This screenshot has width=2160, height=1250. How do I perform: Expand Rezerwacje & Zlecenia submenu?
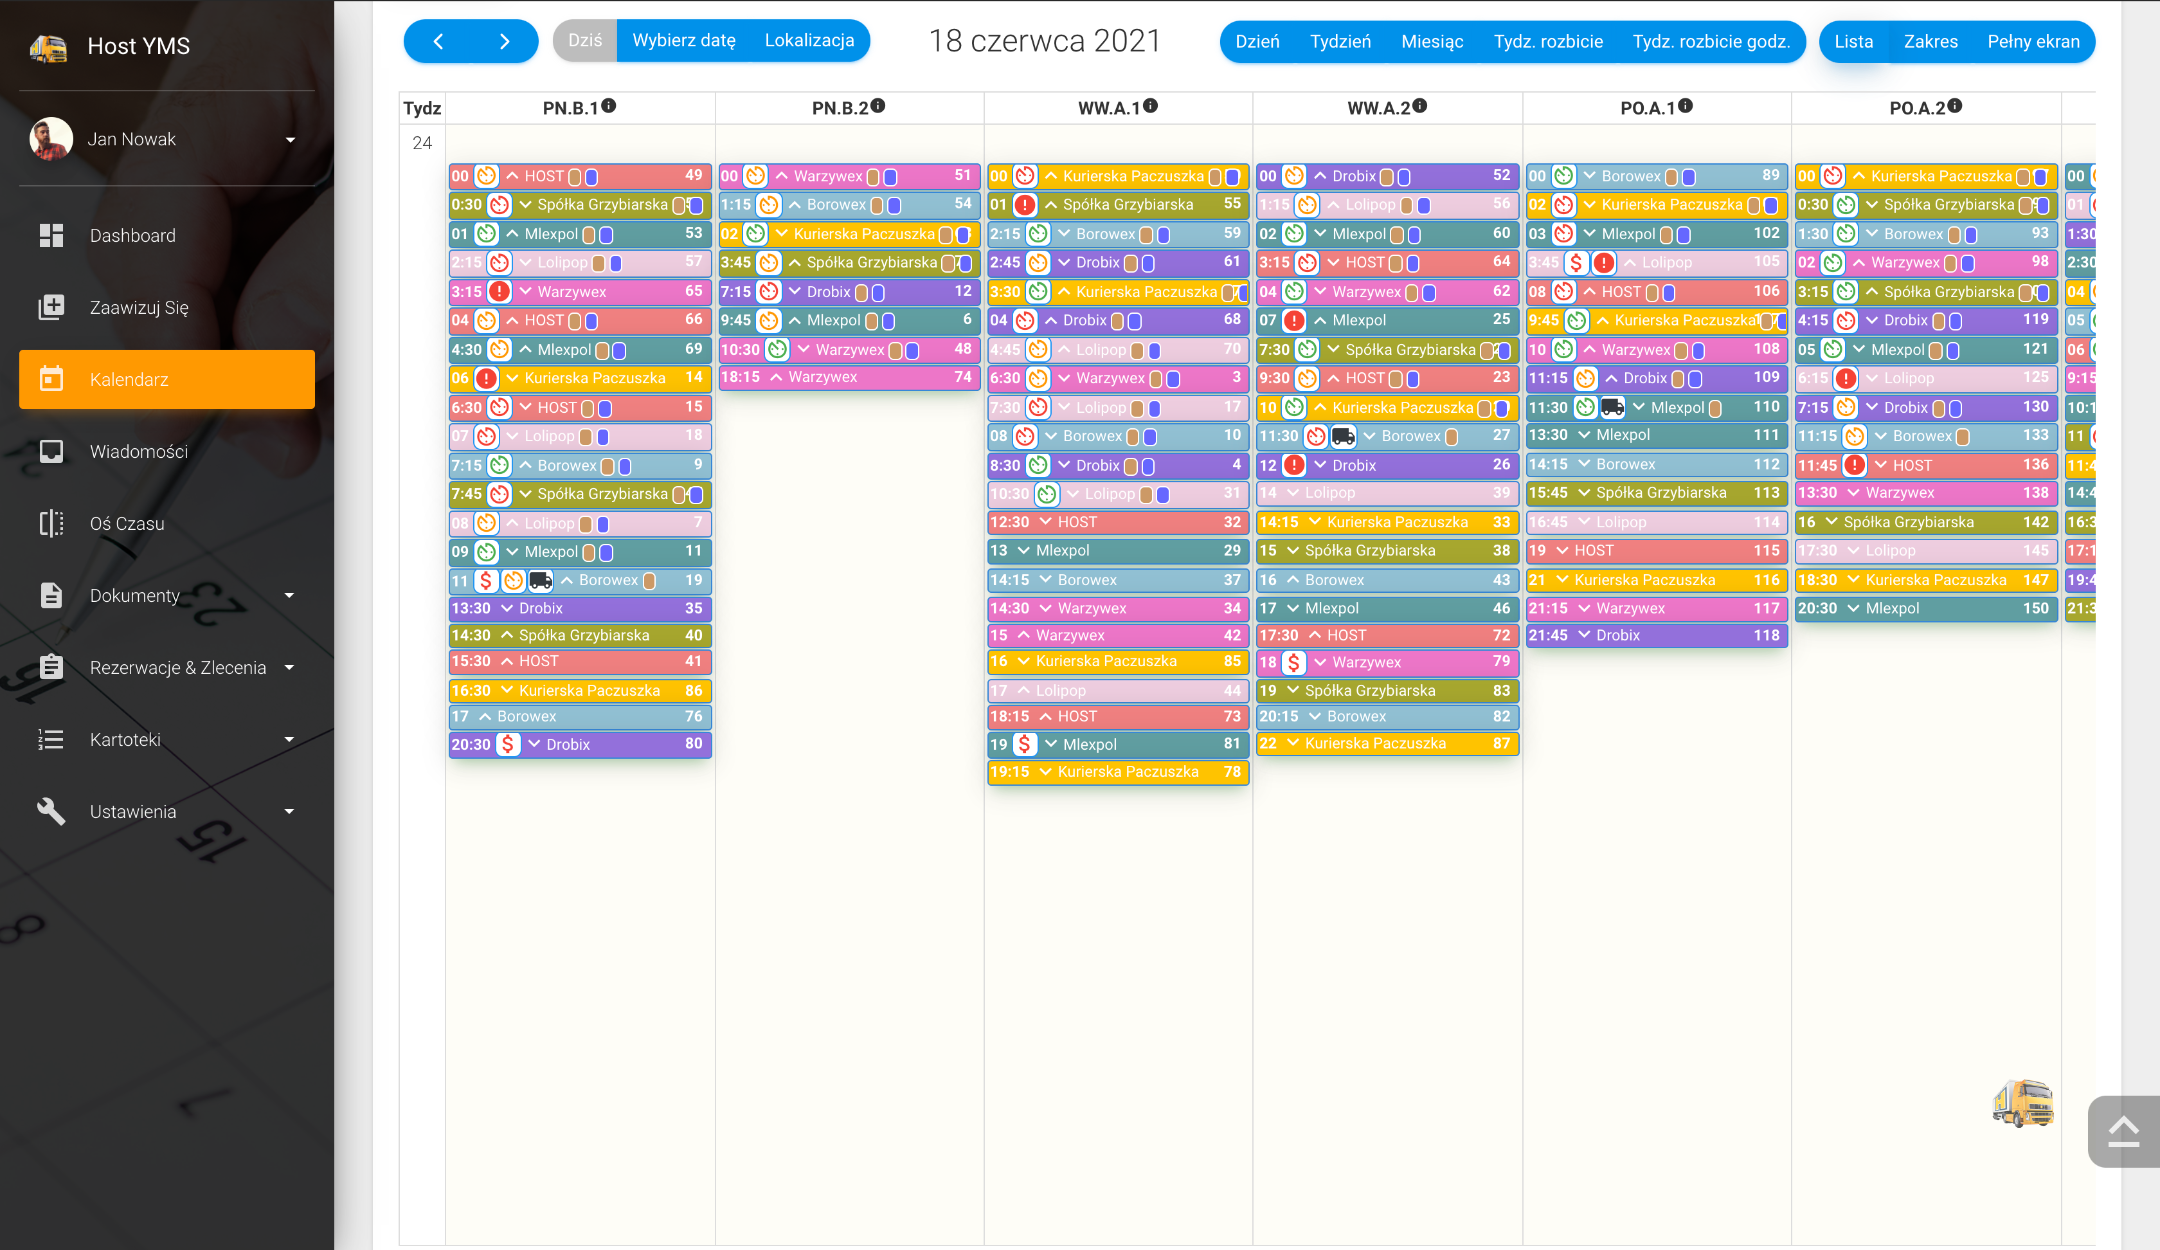(x=289, y=668)
